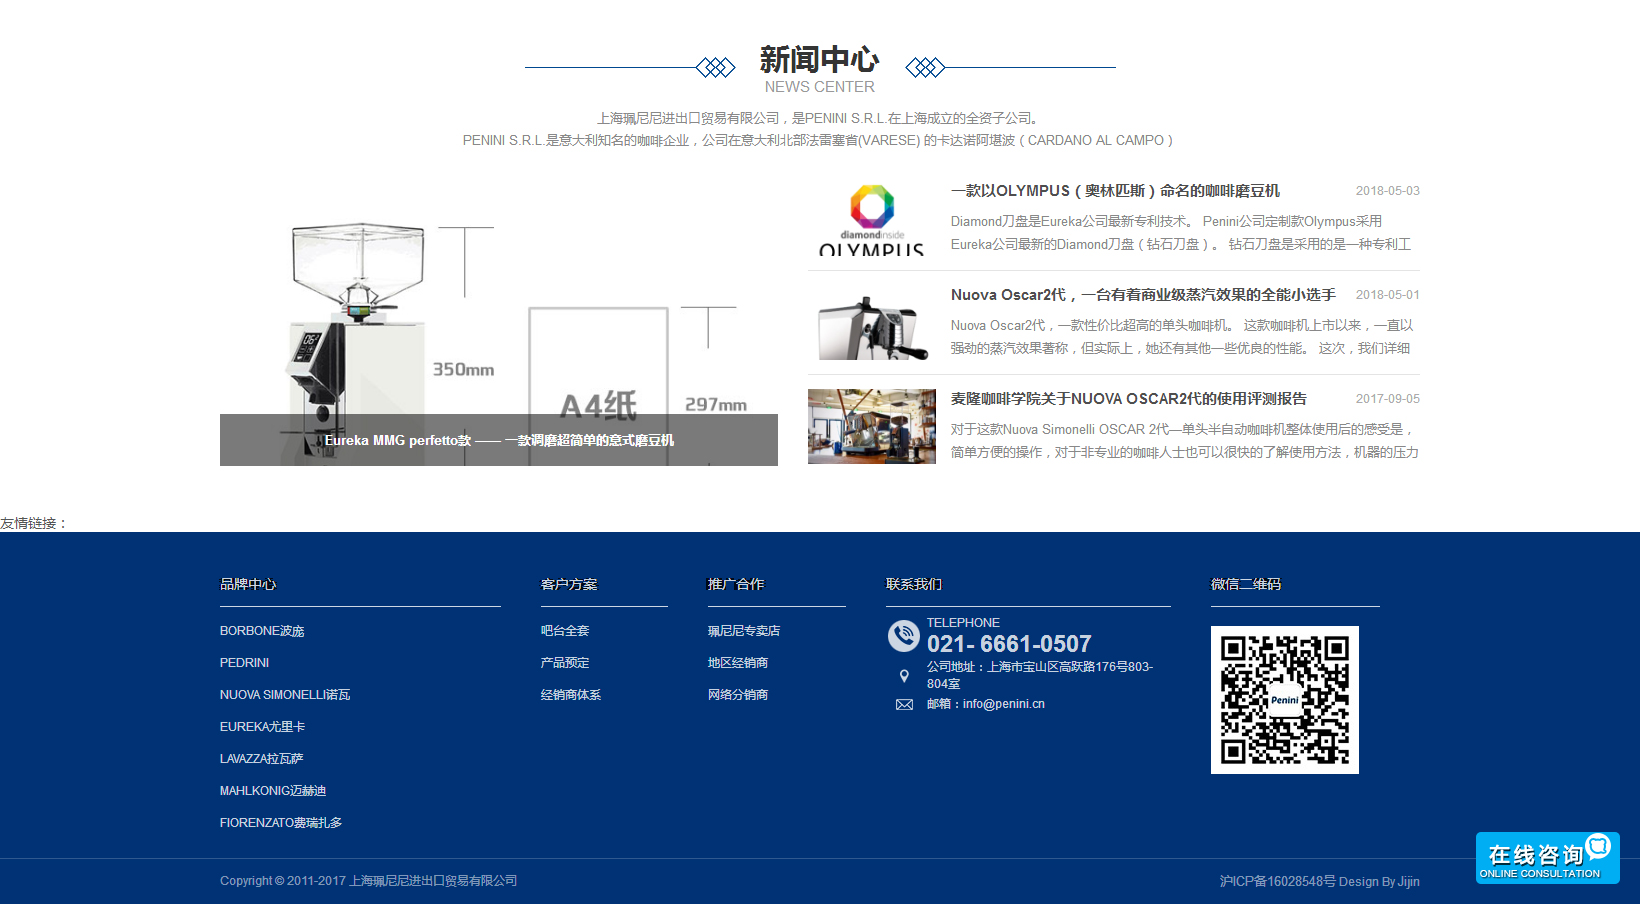Viewport: 1640px width, 904px height.
Task: Click 品牌中心 footer heading
Action: click(248, 584)
